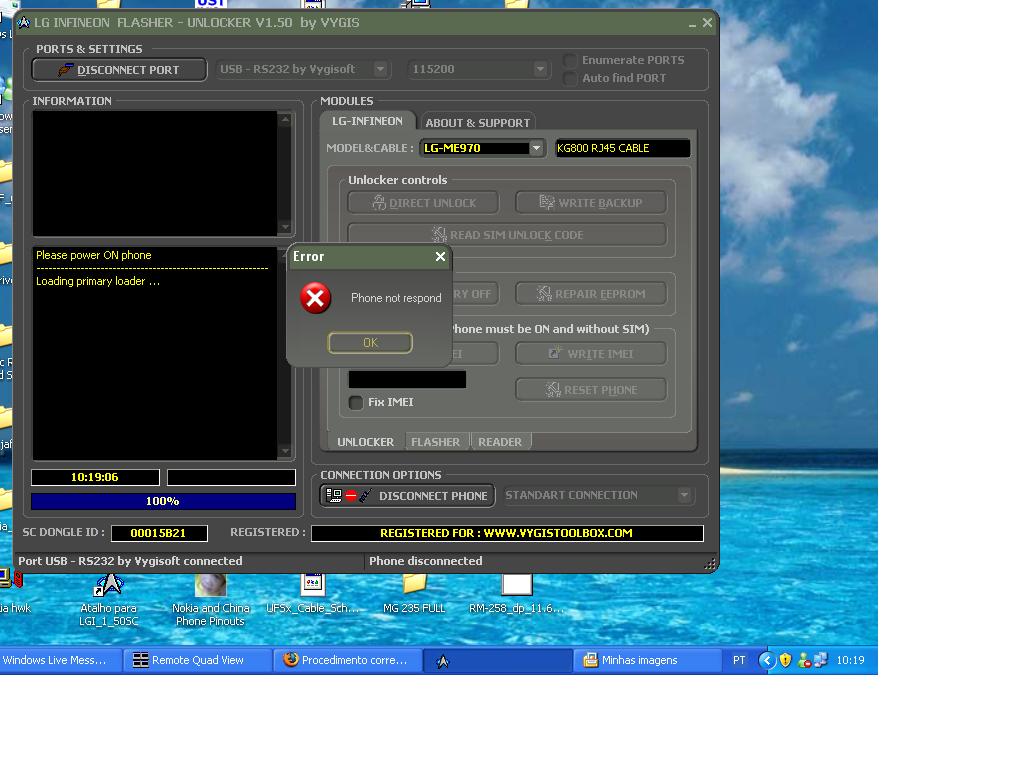The width and height of the screenshot is (1024, 768).
Task: Click the Reset Phone button
Action: [591, 389]
